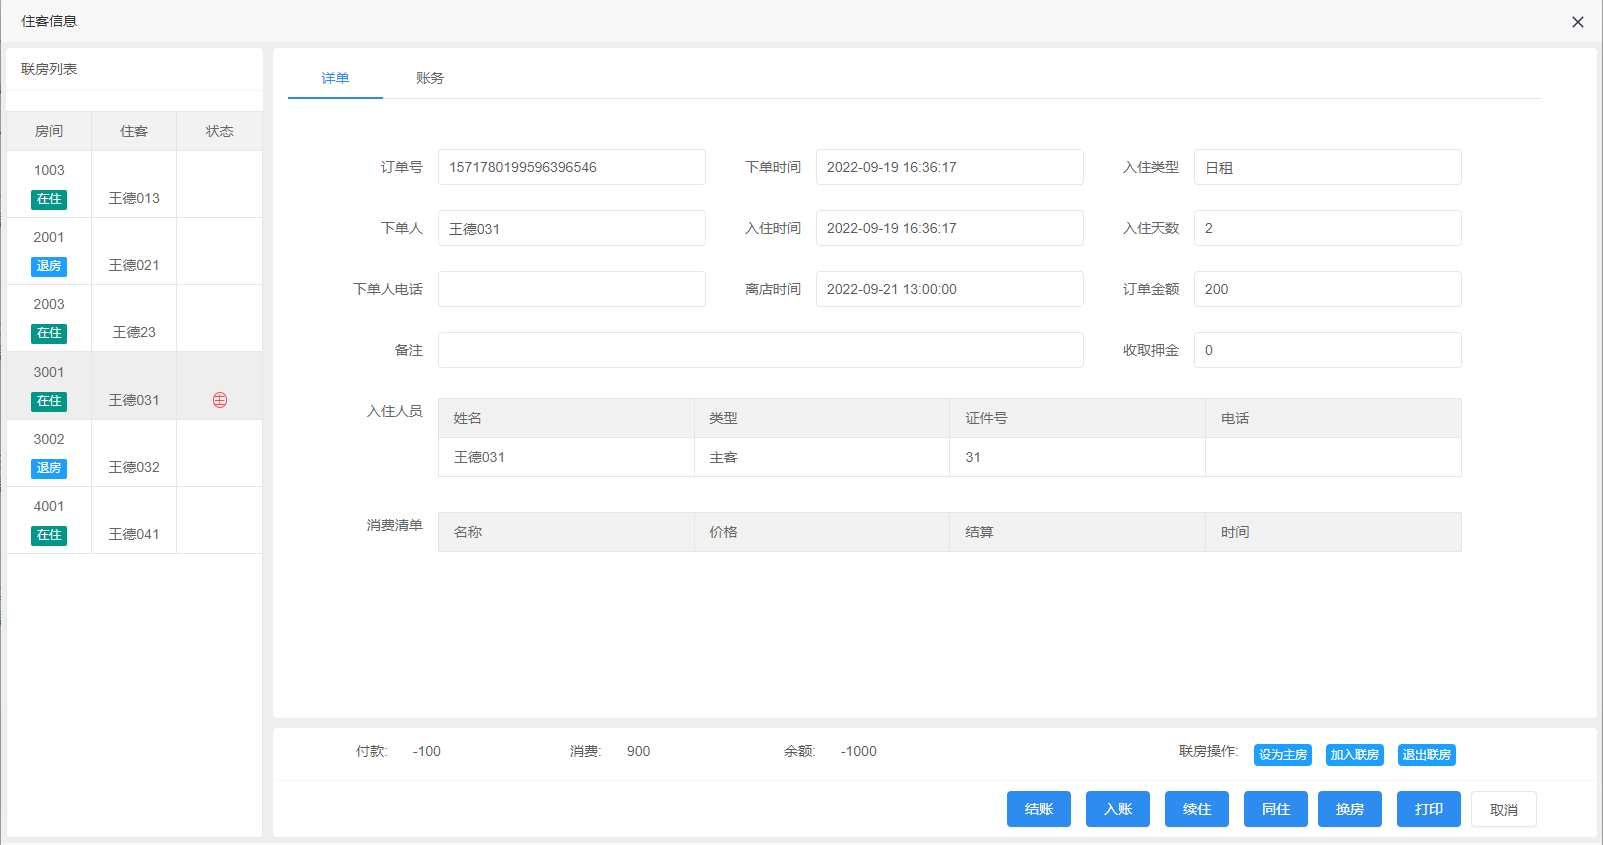Click the 主客 type cell
This screenshot has width=1603, height=845.
pos(723,457)
